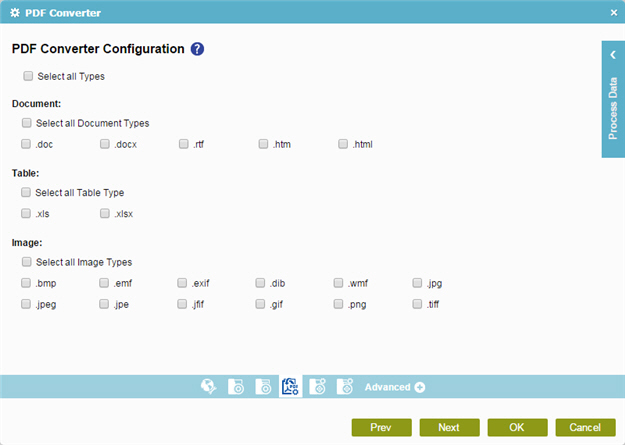This screenshot has height=445, width=625.
Task: Enable the .jpeg checkbox
Action: 26,304
